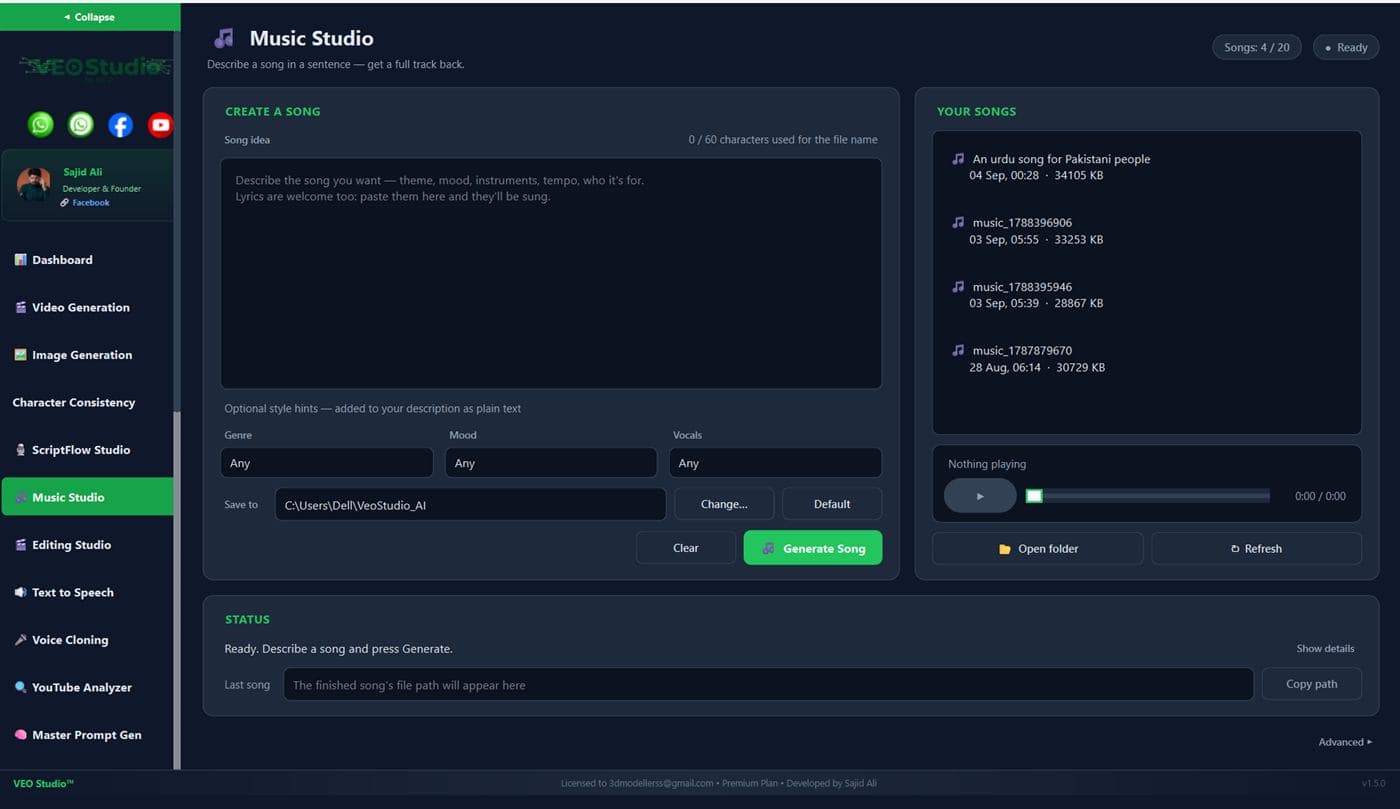Click the sidebar vertical scrollbar
Image resolution: width=1400 pixels, height=809 pixels.
point(177,590)
